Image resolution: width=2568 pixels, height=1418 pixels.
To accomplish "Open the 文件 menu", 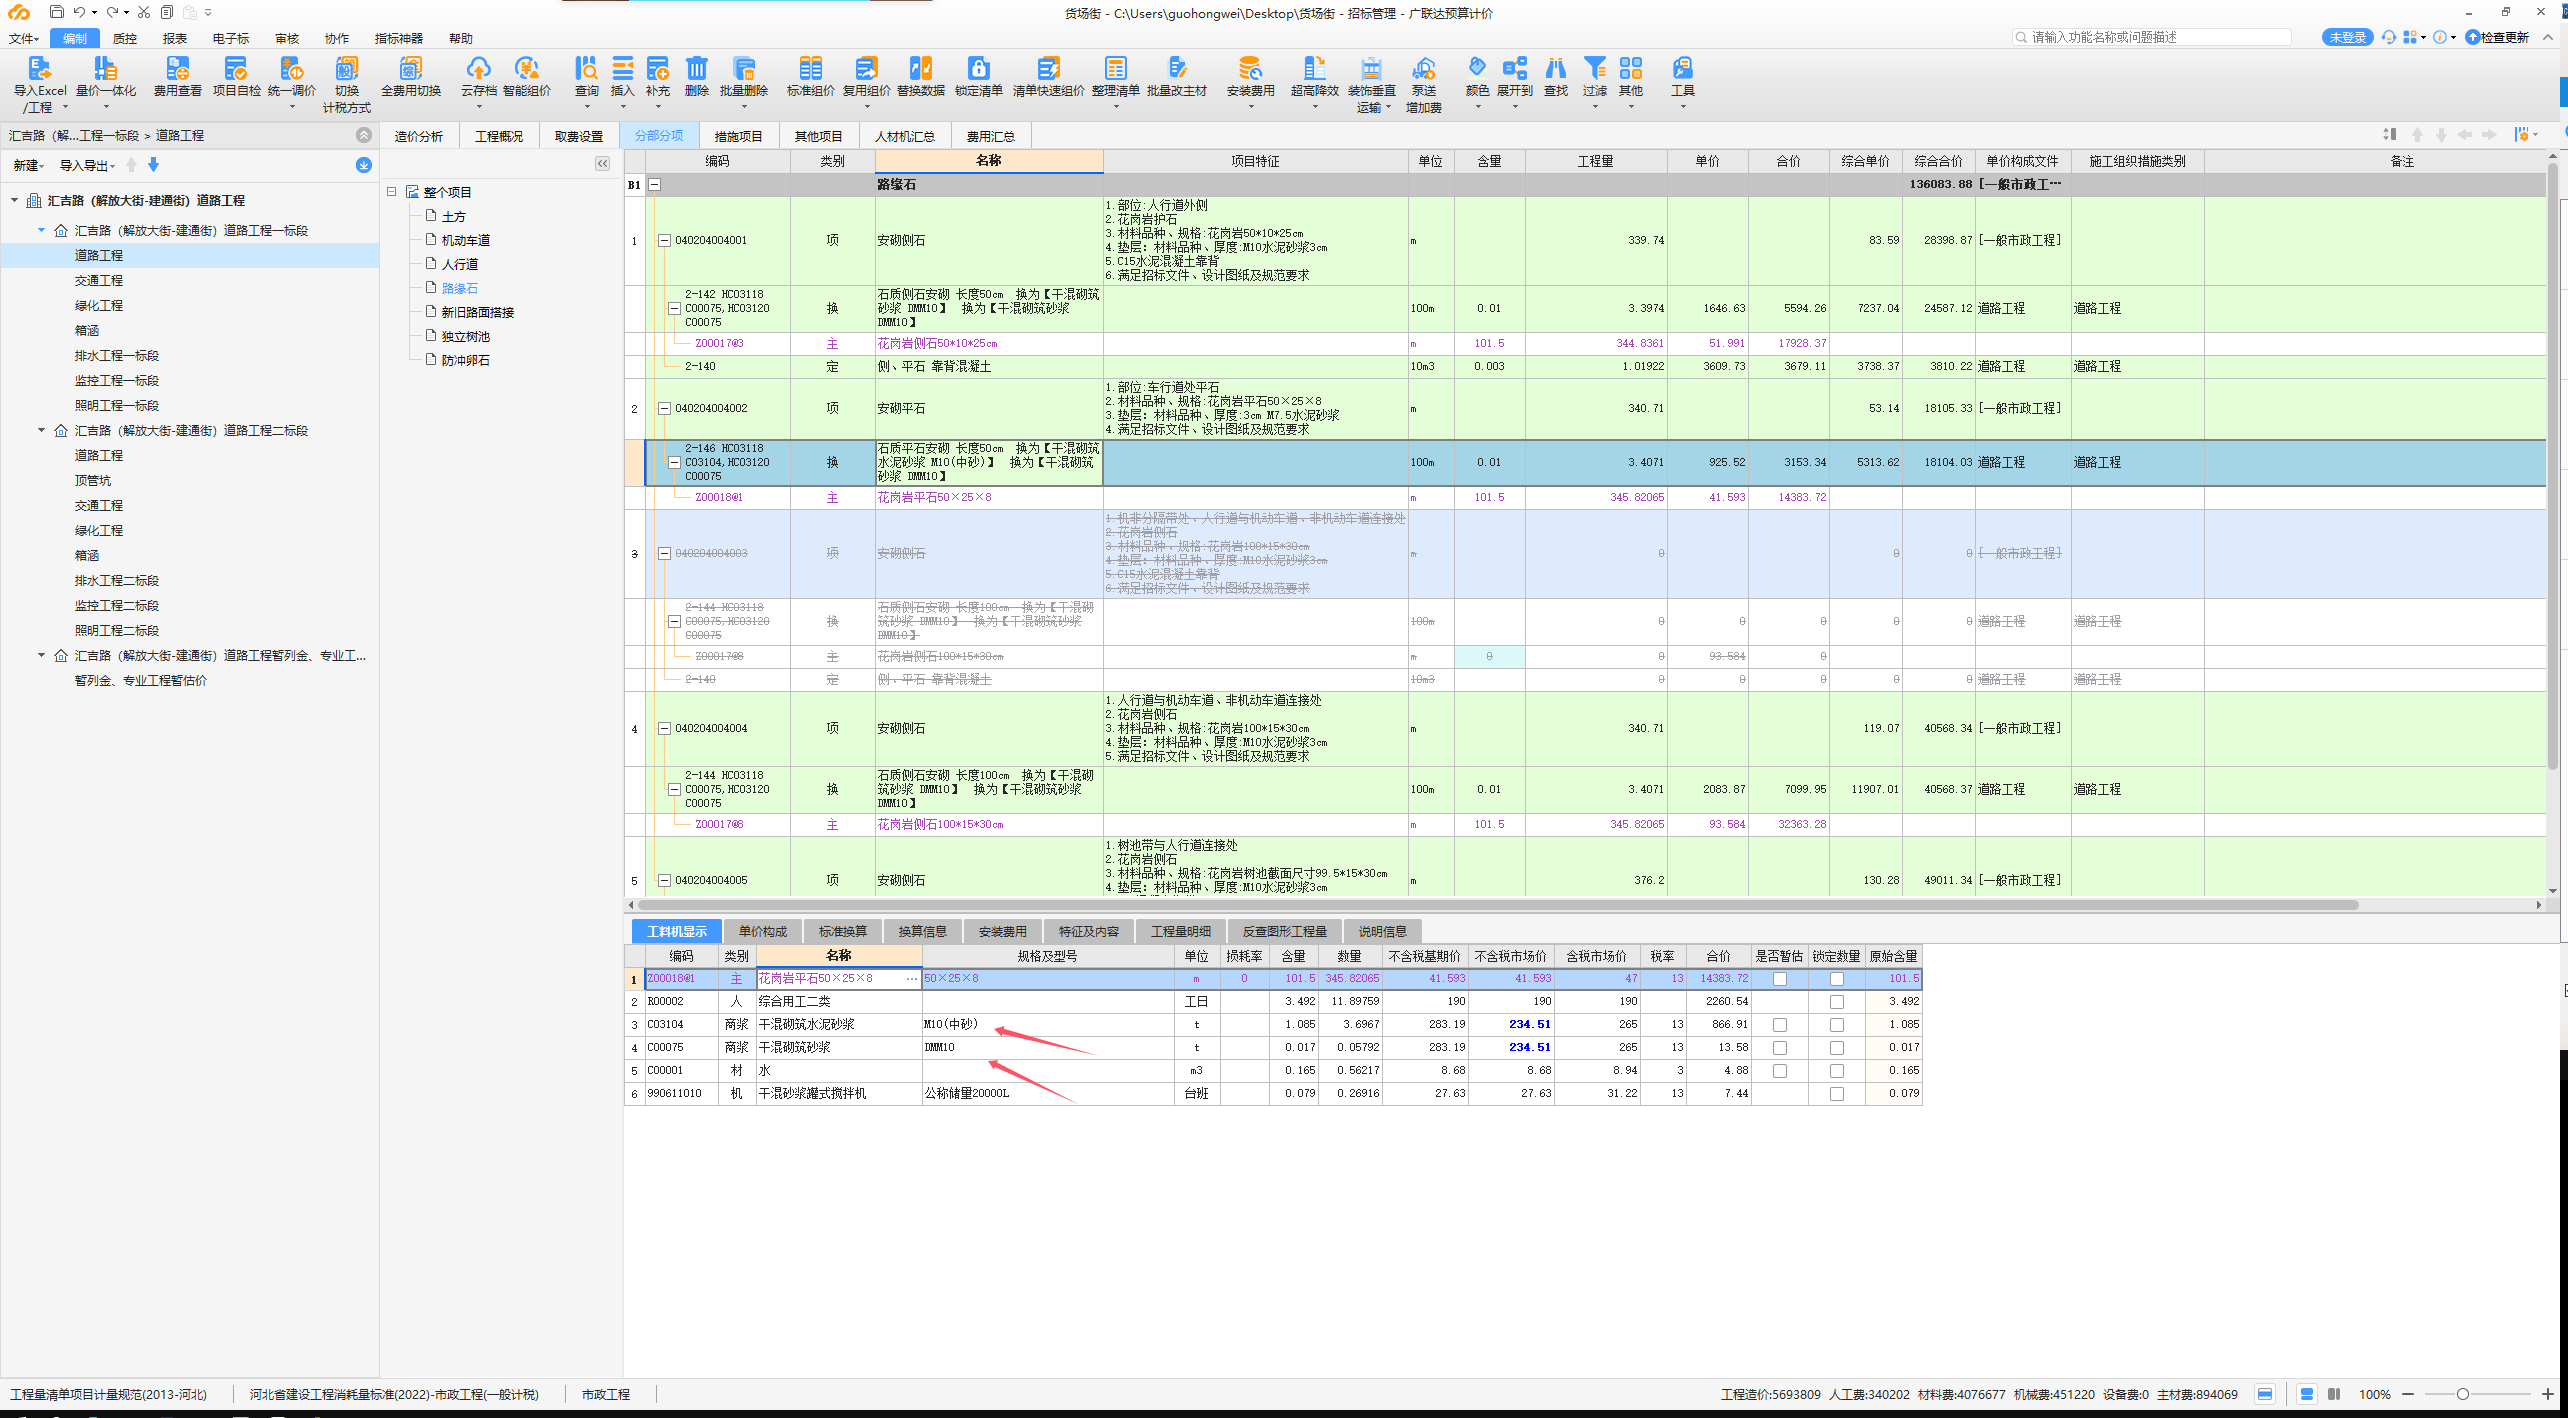I will click(x=23, y=38).
